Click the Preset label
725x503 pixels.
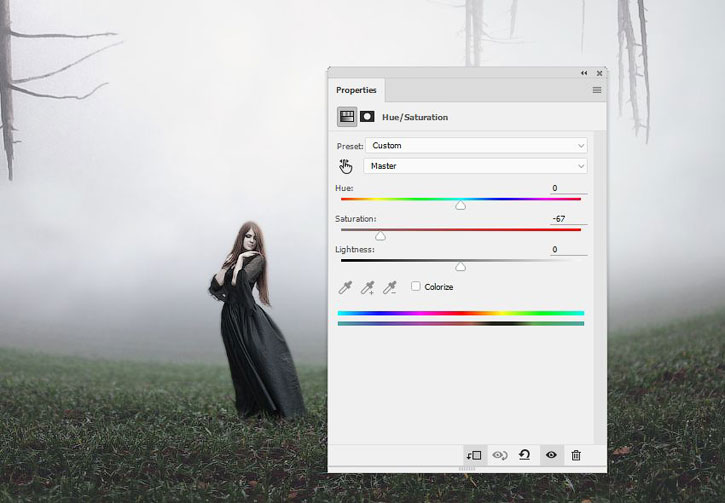click(350, 146)
